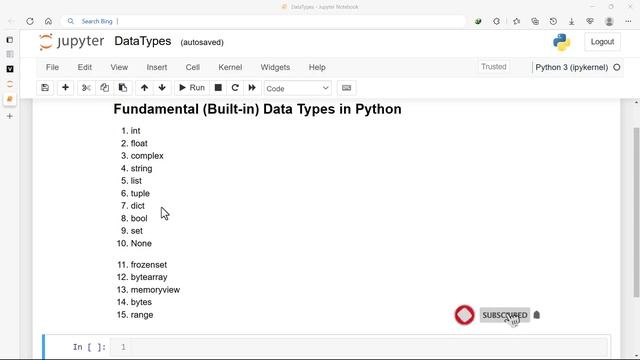The image size is (640, 360).
Task: Click the Fundamental (Built-in) Data Types heading
Action: point(258,109)
